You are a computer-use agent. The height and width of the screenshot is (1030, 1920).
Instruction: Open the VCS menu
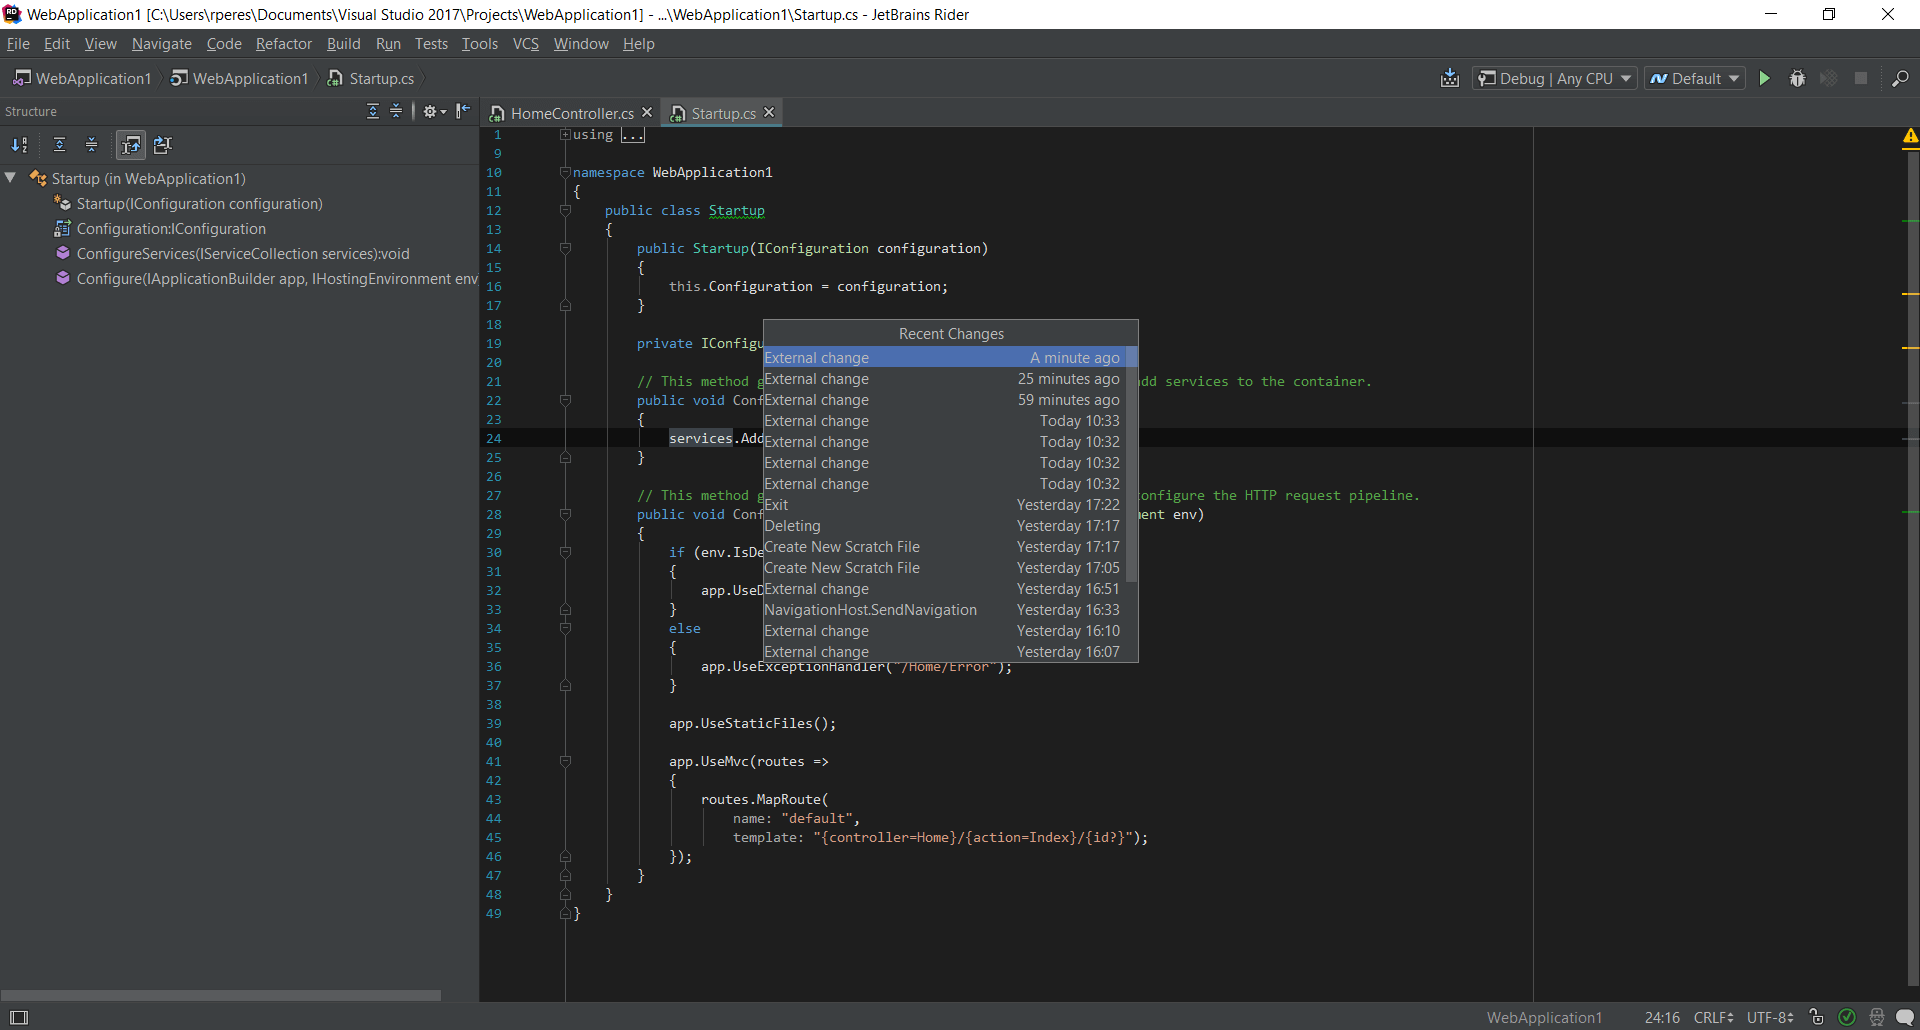(x=525, y=44)
